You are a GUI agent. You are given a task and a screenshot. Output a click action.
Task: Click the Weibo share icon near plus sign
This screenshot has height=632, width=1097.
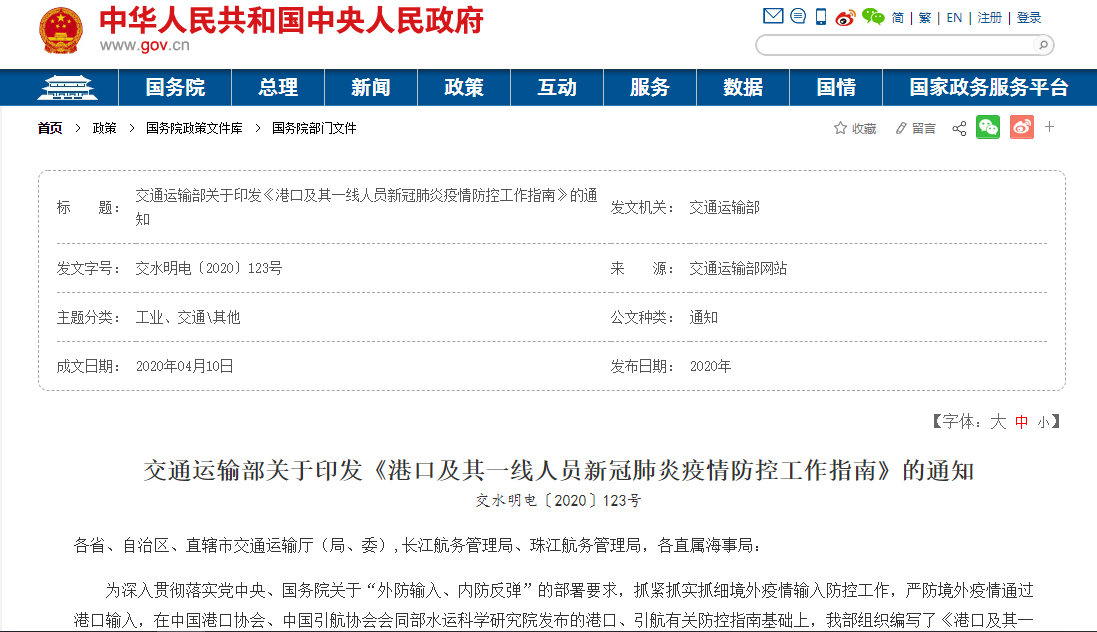click(x=1021, y=129)
